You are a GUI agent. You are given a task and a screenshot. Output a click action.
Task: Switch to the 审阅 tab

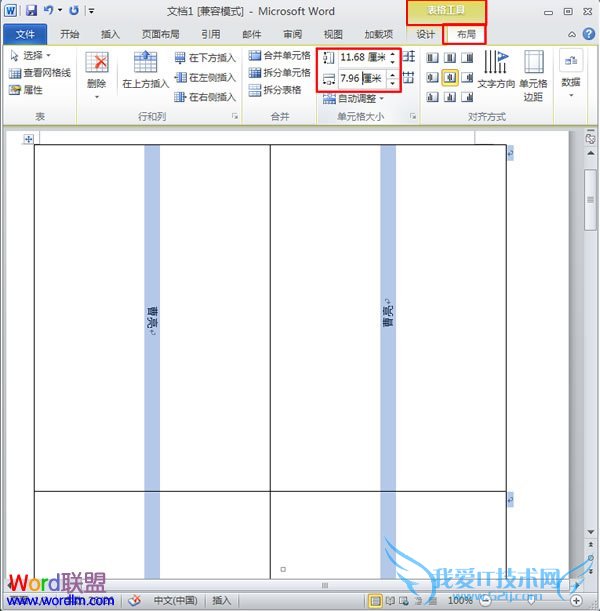tap(293, 34)
